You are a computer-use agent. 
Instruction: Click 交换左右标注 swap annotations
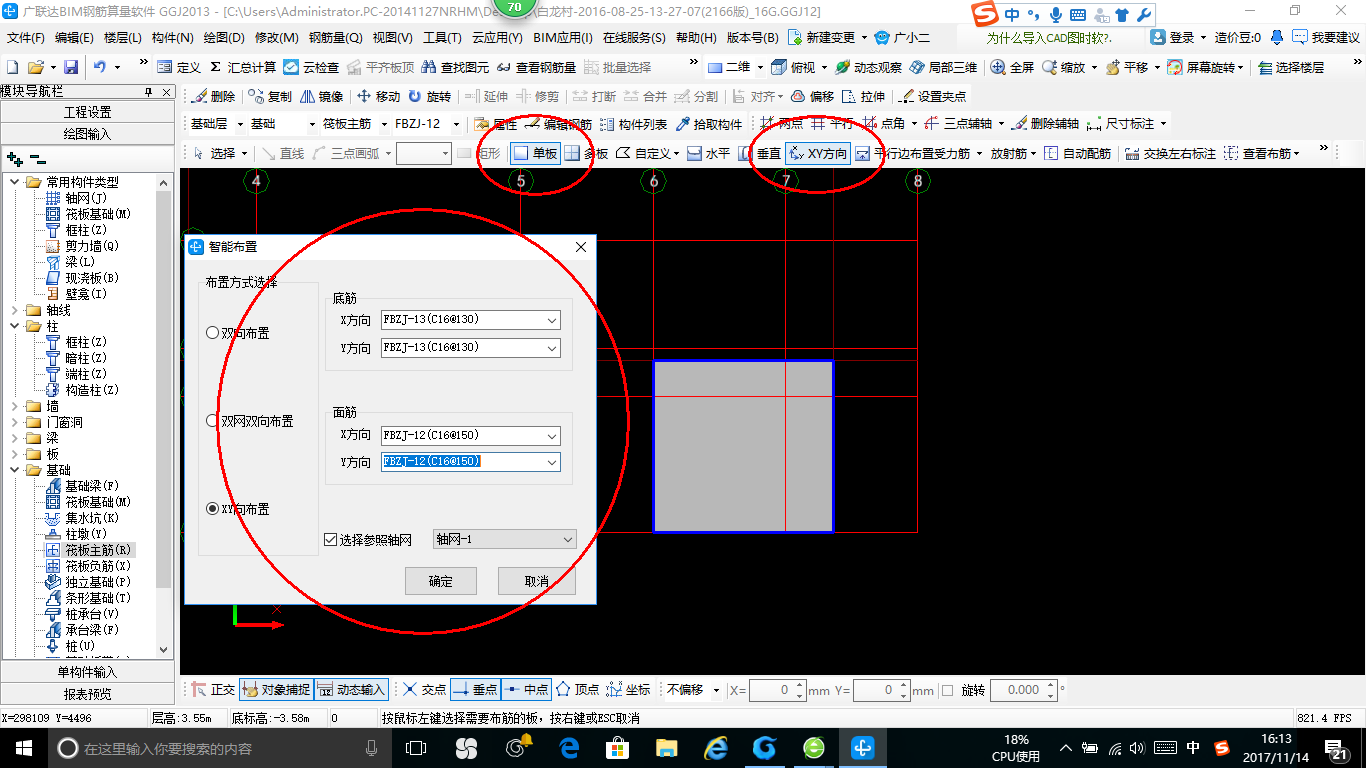pyautogui.click(x=1170, y=153)
